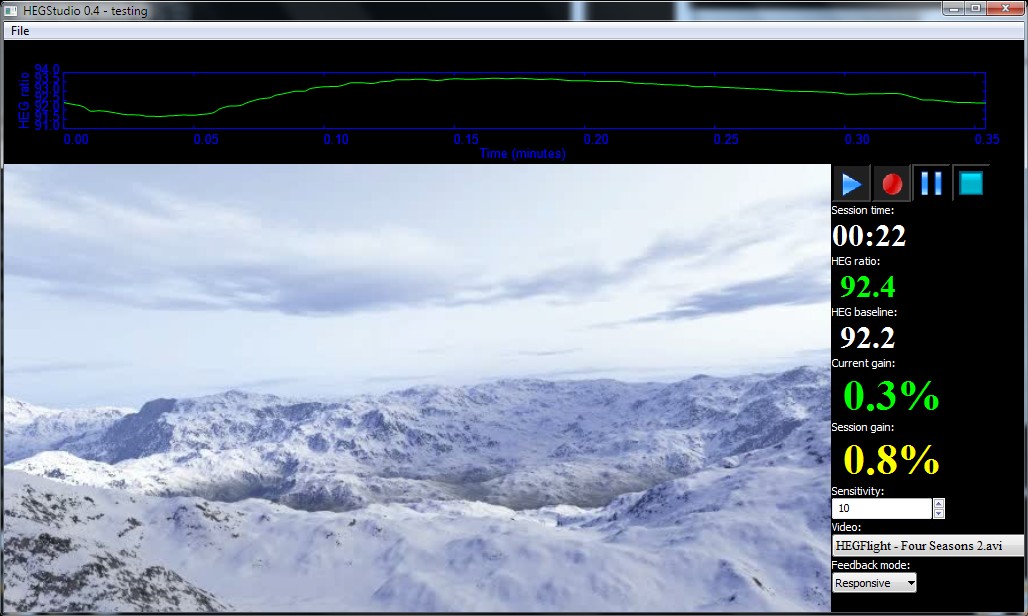Click the yellow Session gain 0.8% readout

point(891,460)
